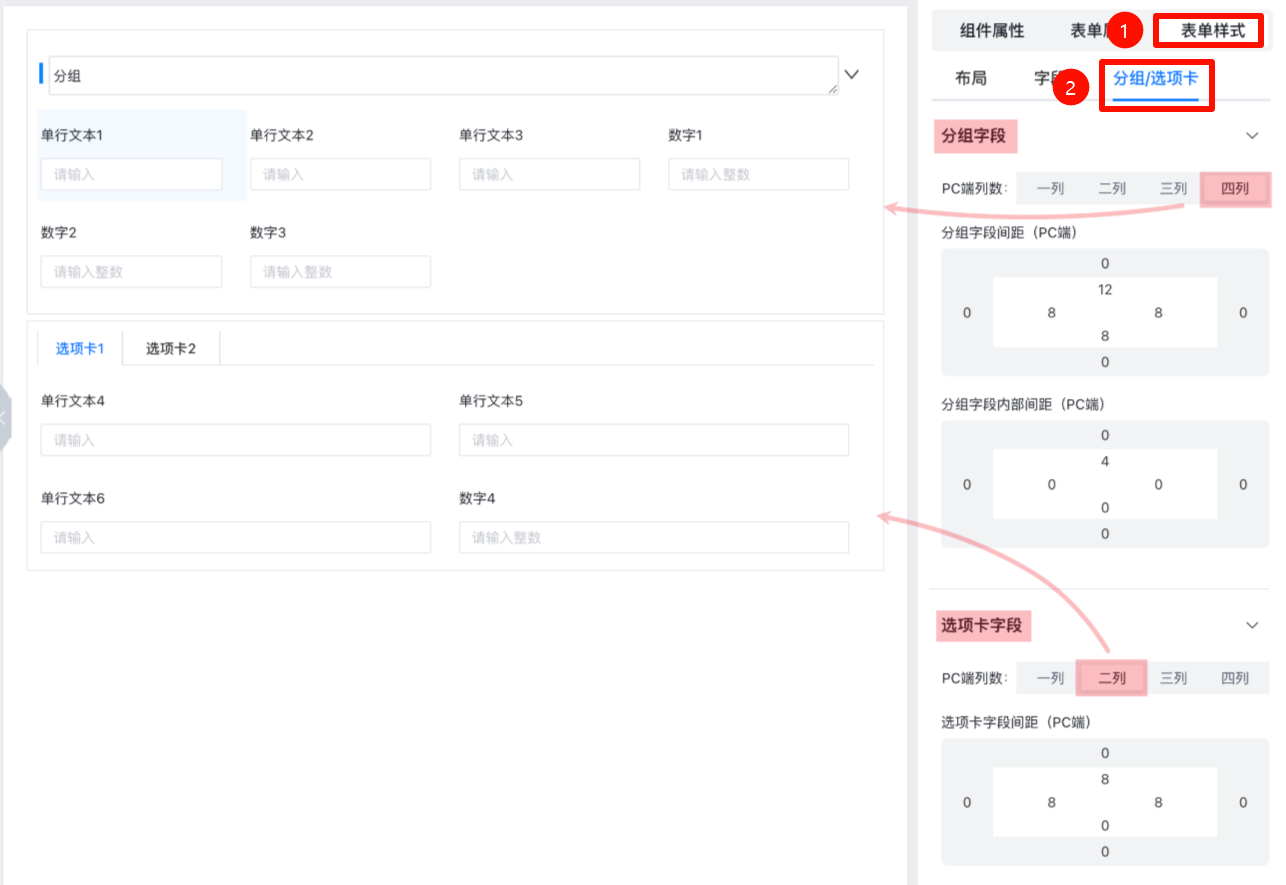
Task: Focus the 数字4 integer input
Action: (x=653, y=537)
